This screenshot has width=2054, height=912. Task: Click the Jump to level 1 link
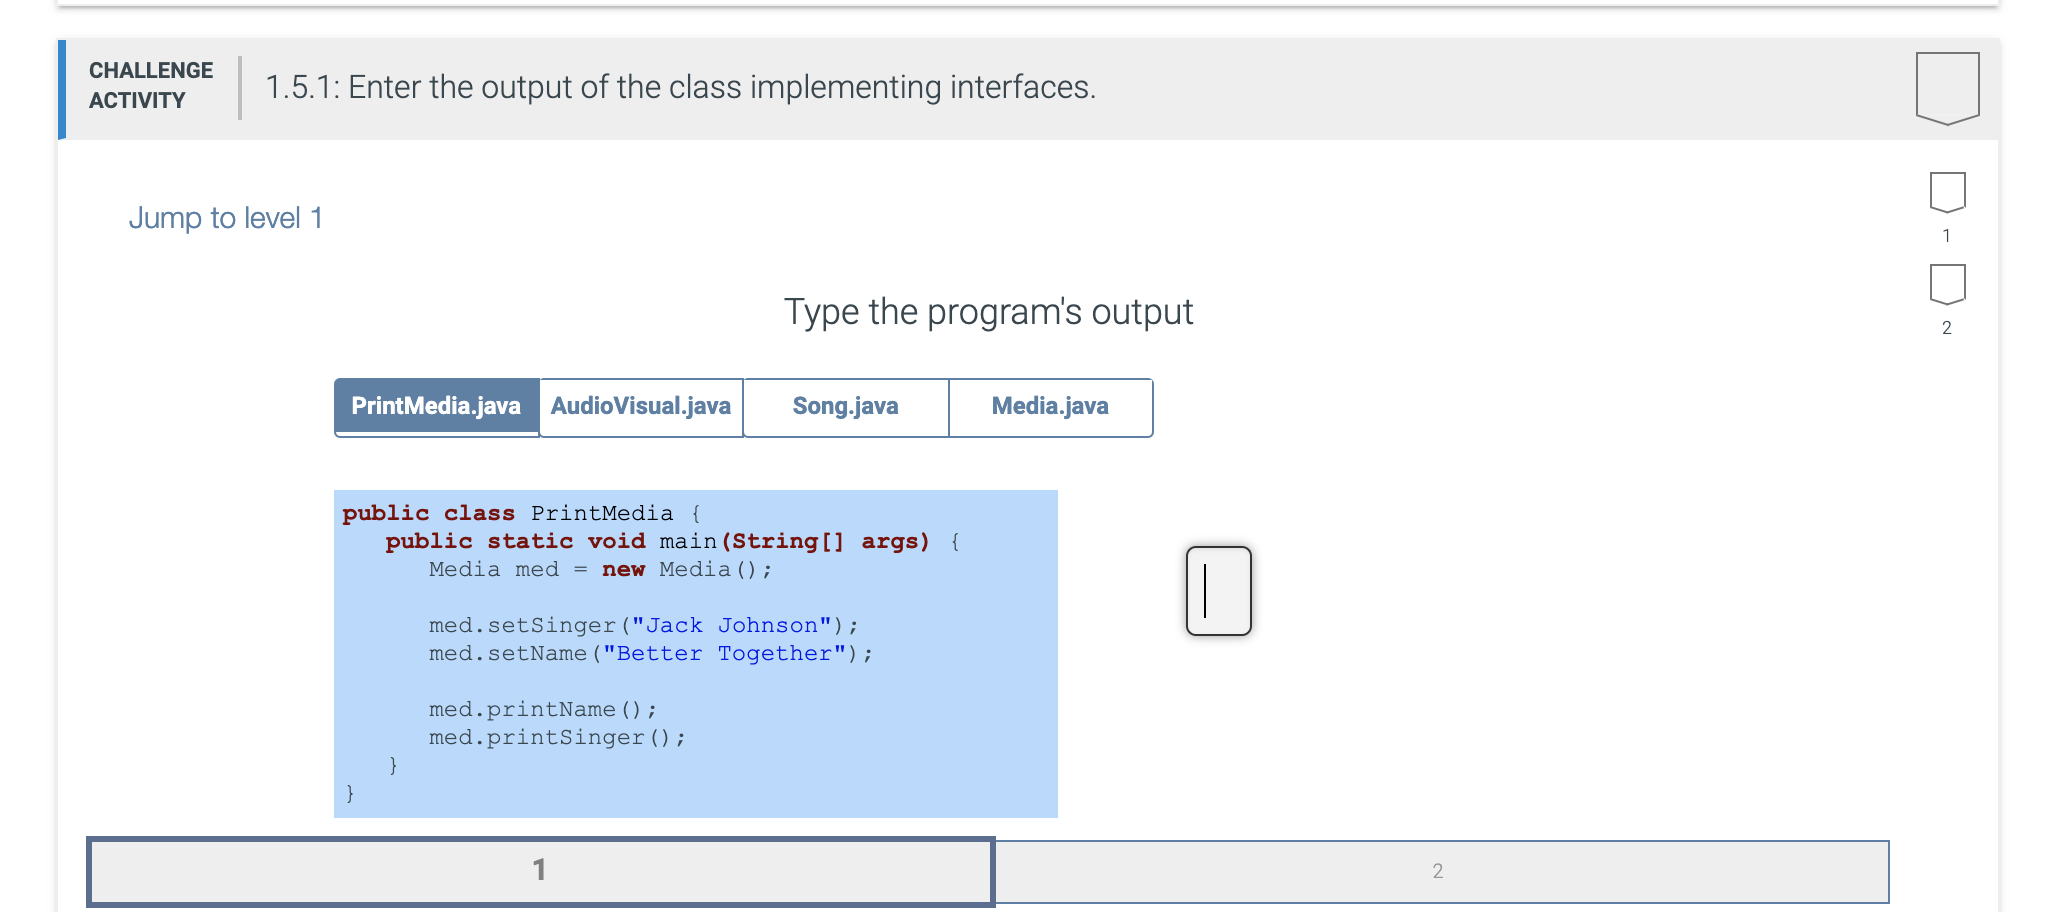pos(227,217)
